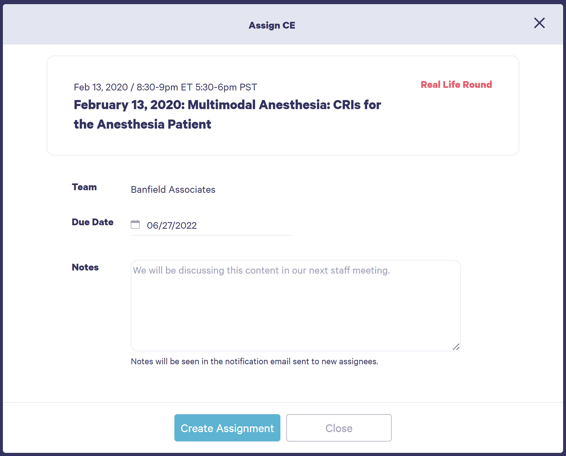
Task: Click the underline beneath the due date
Action: pyautogui.click(x=211, y=235)
